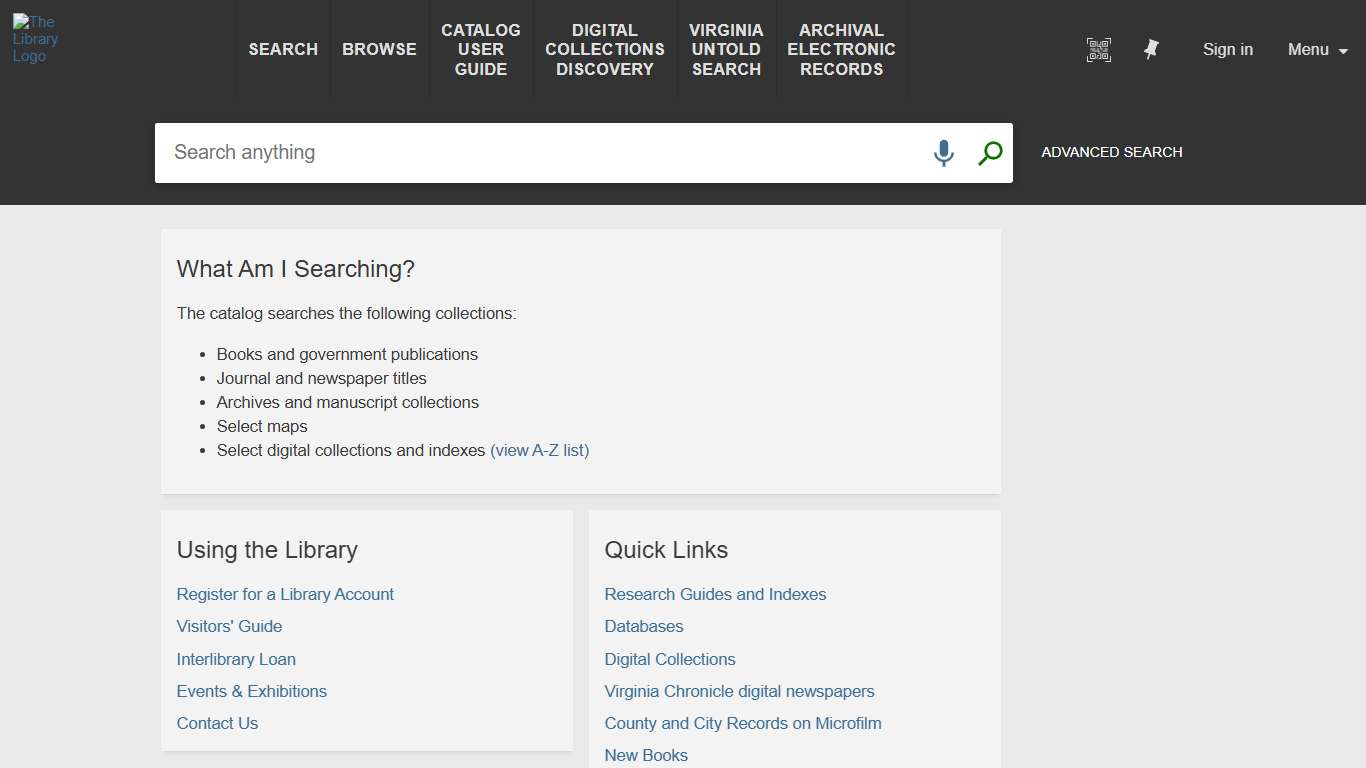The height and width of the screenshot is (768, 1366).
Task: Click Virginia Chronicle digital newspapers
Action: 739,691
